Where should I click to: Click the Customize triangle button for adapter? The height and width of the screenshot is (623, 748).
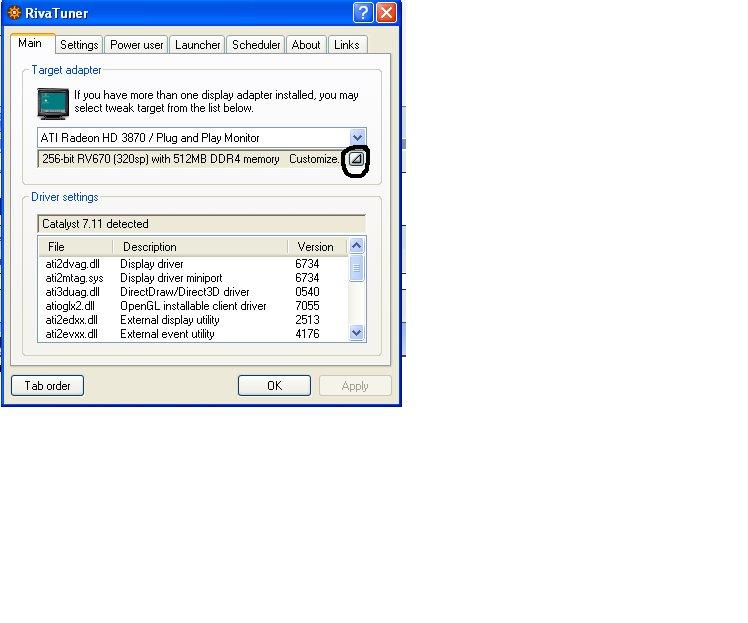(x=356, y=159)
